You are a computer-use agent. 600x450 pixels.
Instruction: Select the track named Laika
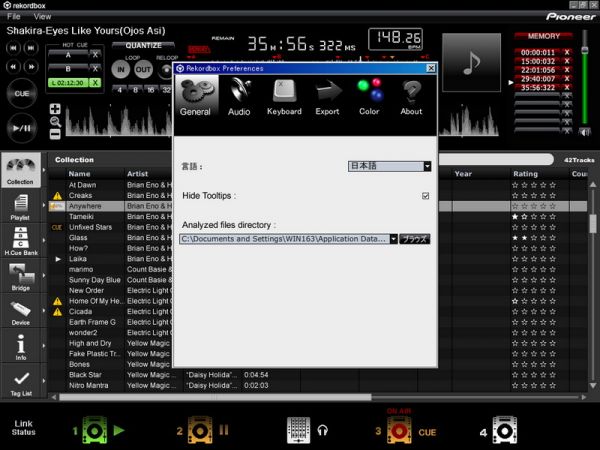(78, 259)
